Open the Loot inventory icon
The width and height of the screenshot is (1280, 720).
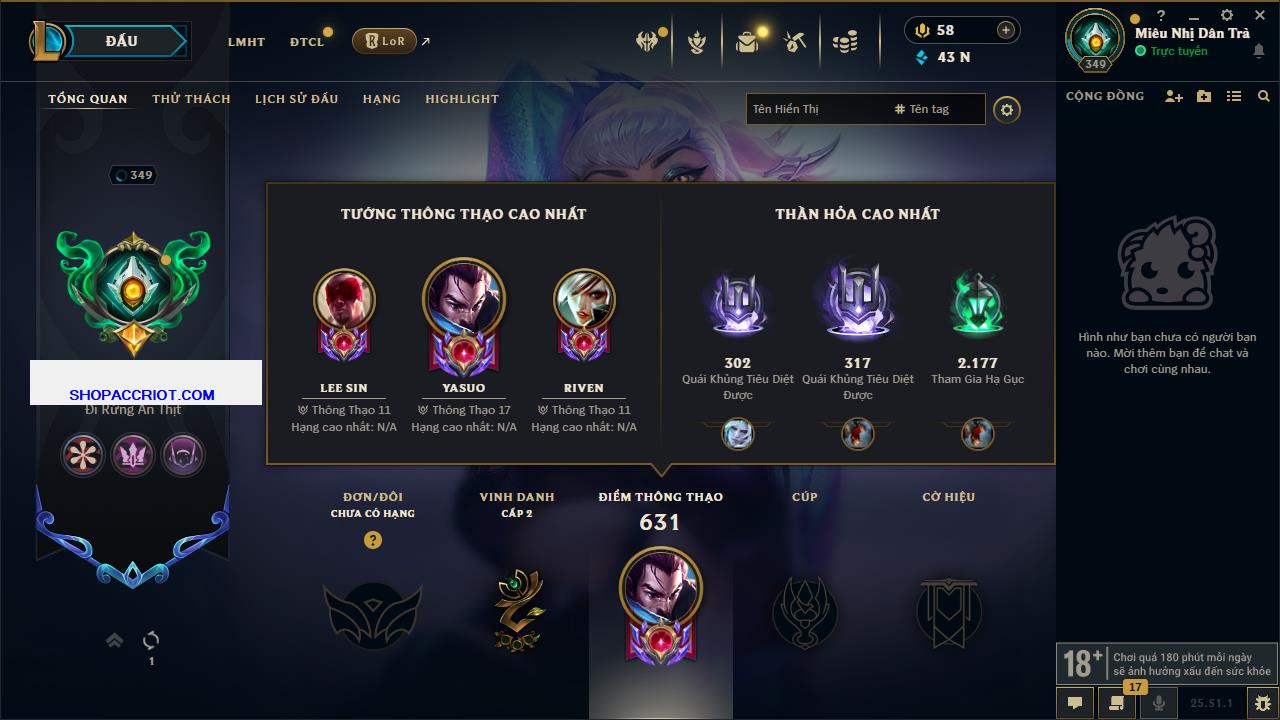(747, 41)
